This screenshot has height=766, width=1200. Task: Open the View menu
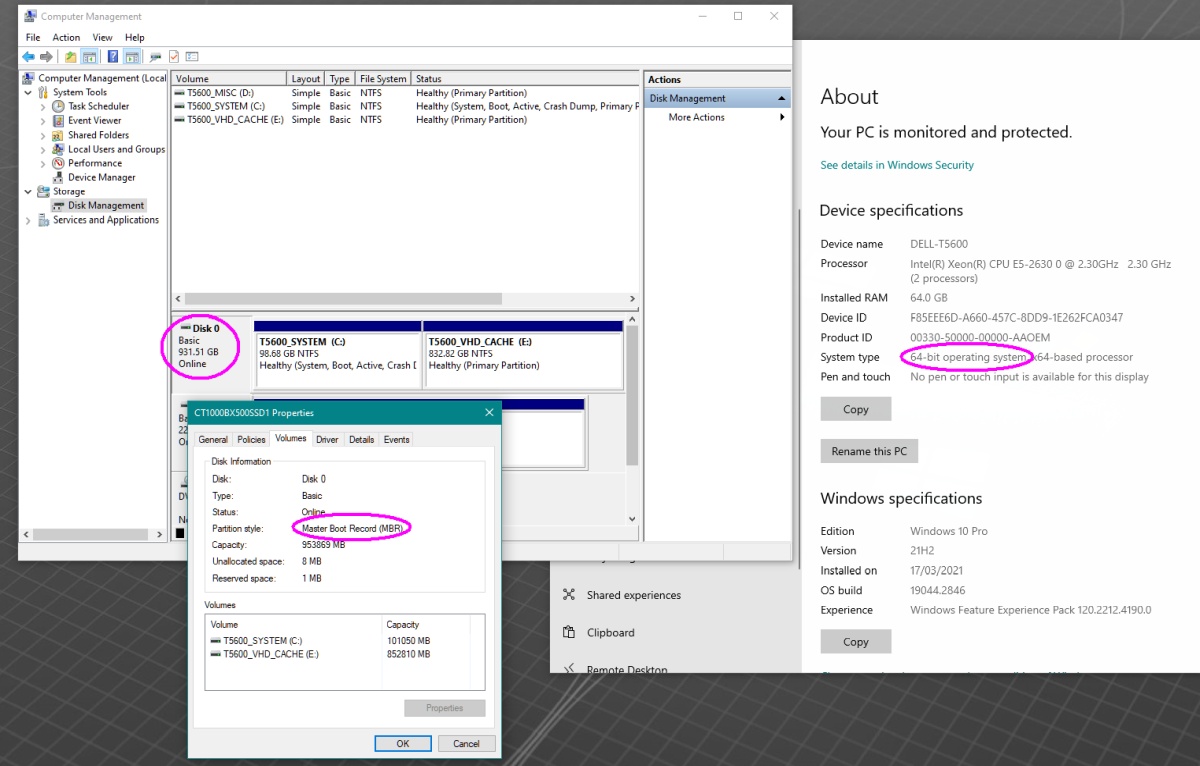(102, 37)
